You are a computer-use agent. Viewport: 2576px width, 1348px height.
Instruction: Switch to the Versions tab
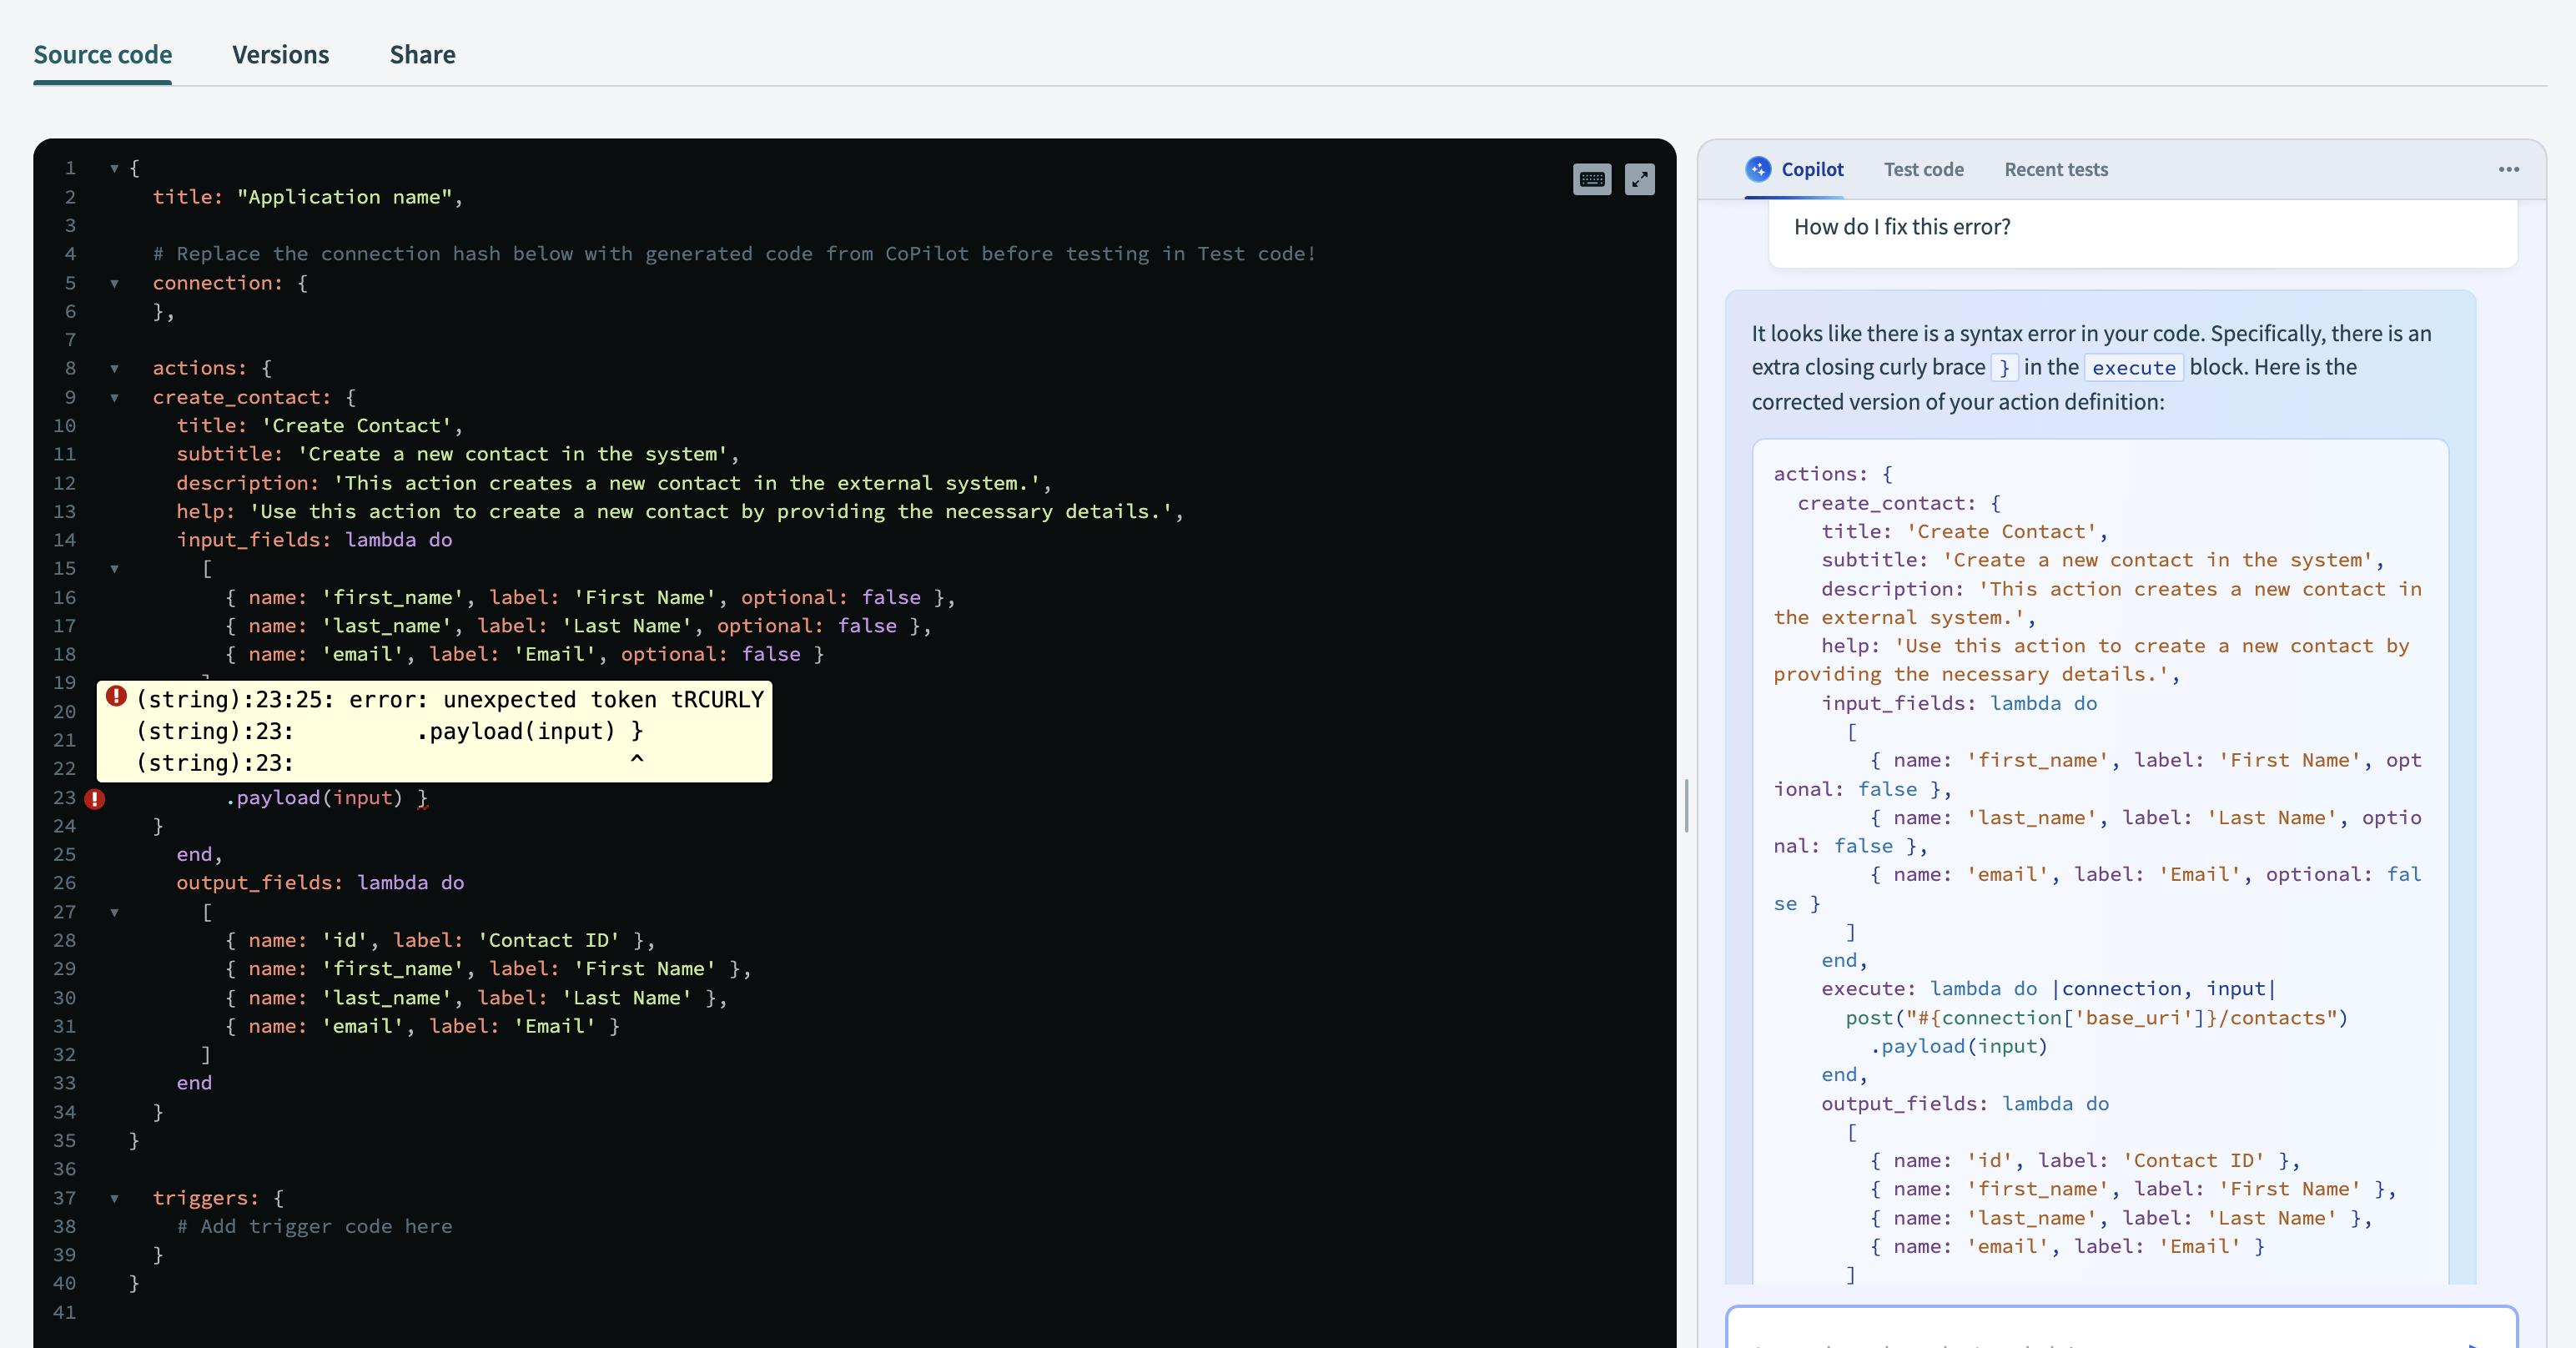(x=280, y=55)
